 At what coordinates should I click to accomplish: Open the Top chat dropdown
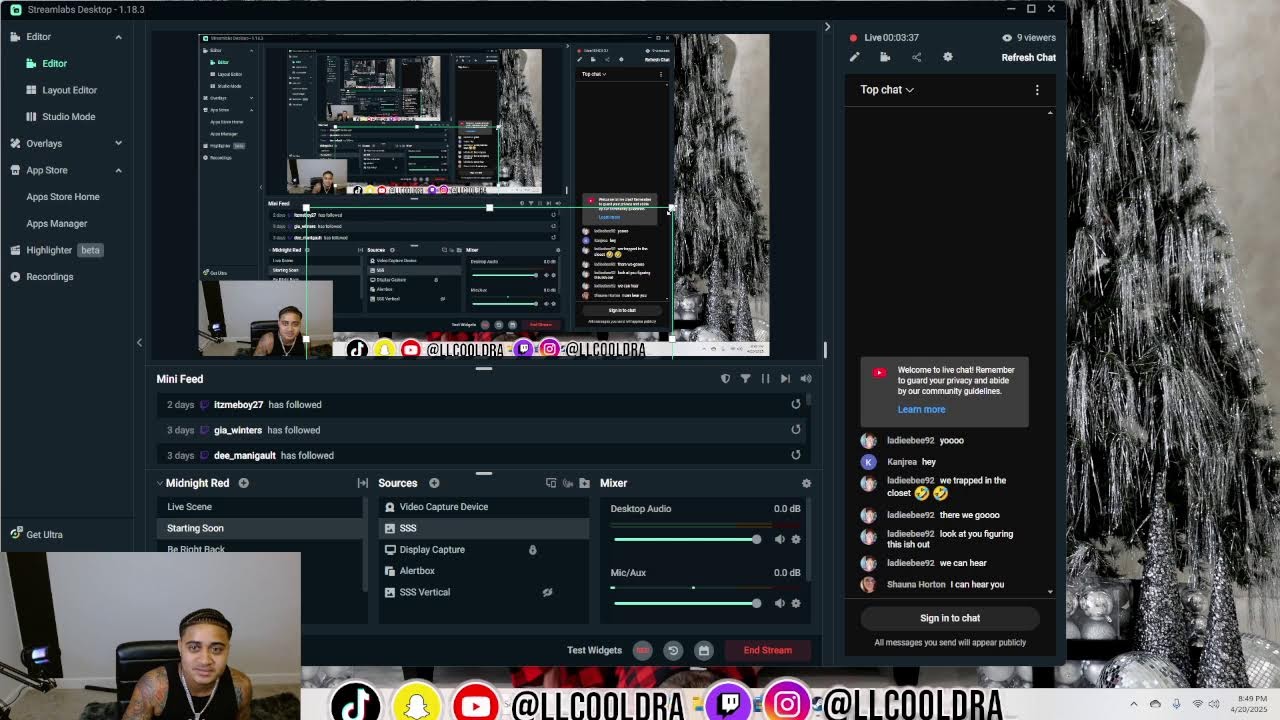pos(887,90)
